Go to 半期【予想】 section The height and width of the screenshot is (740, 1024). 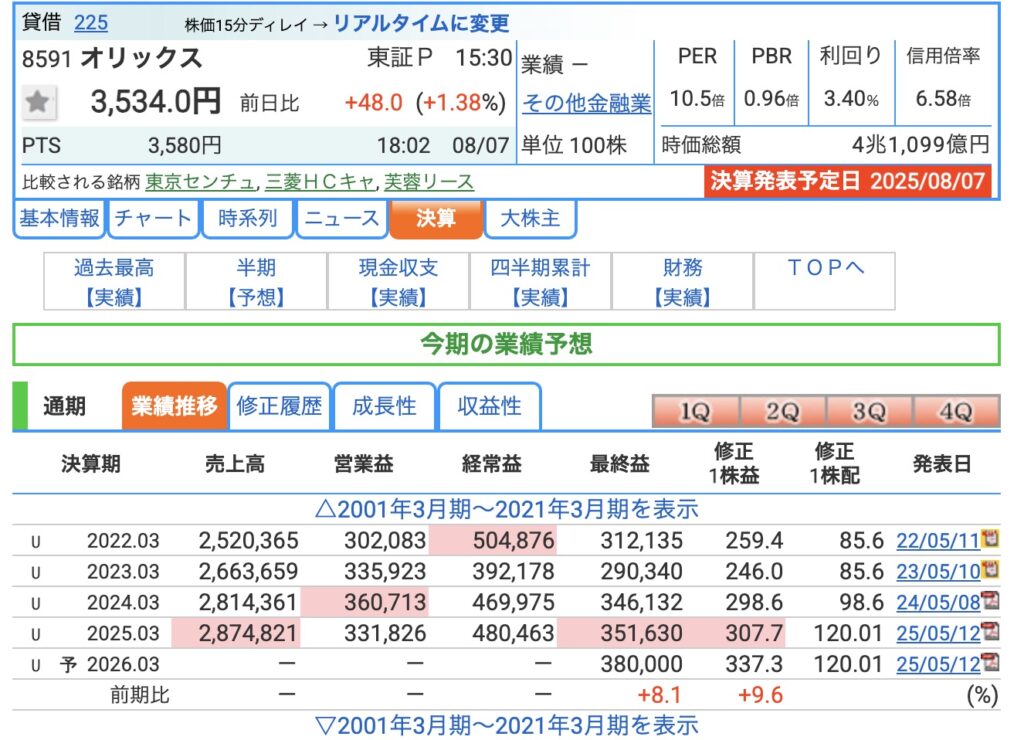(x=256, y=282)
